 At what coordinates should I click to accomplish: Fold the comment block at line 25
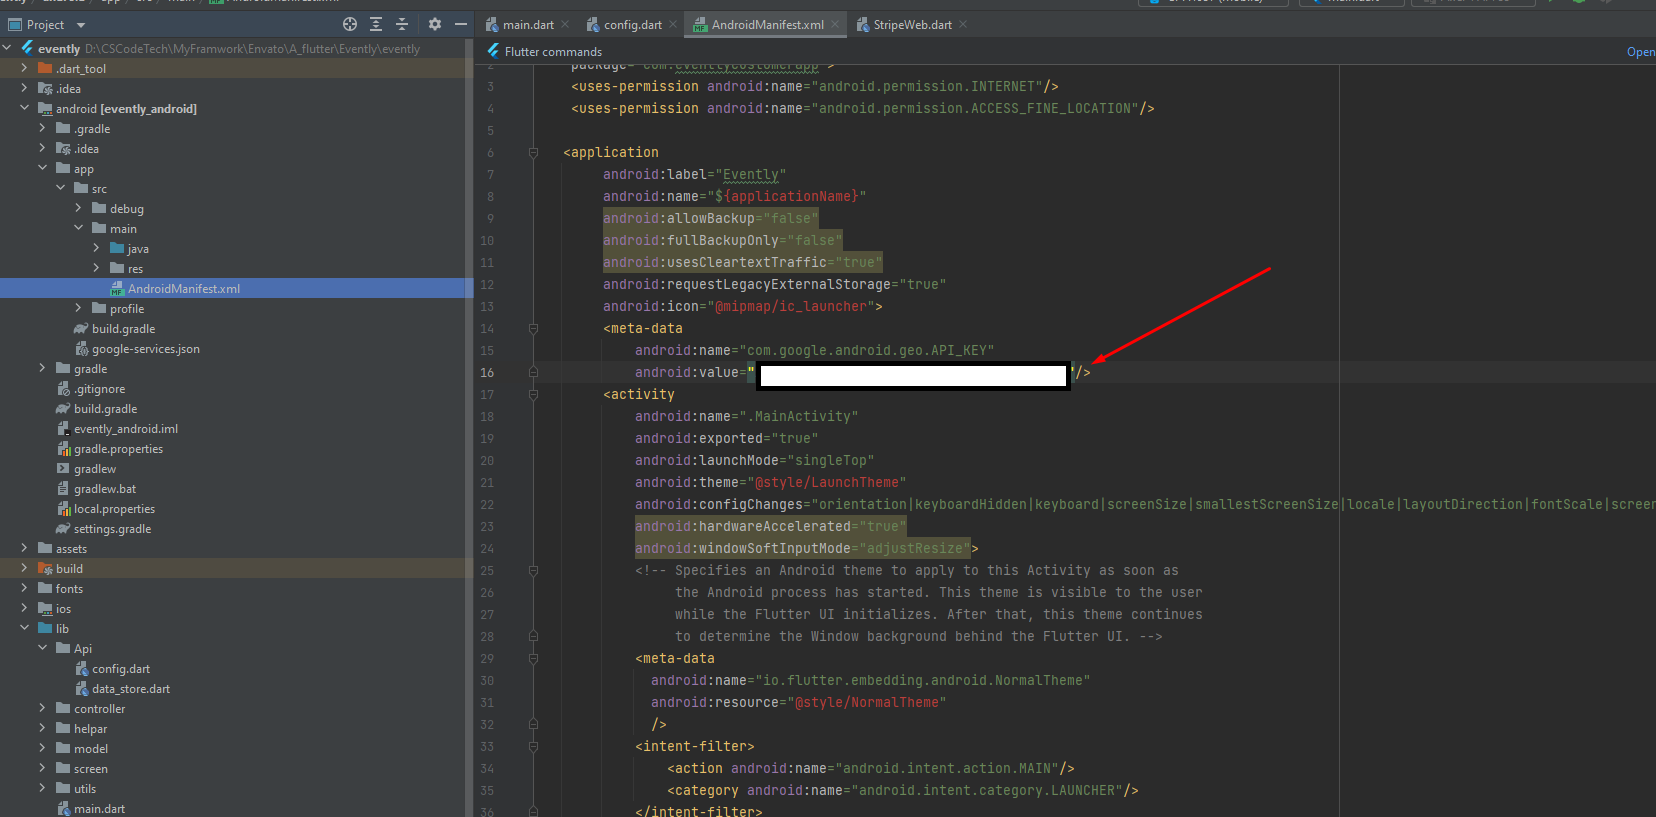pyautogui.click(x=533, y=571)
